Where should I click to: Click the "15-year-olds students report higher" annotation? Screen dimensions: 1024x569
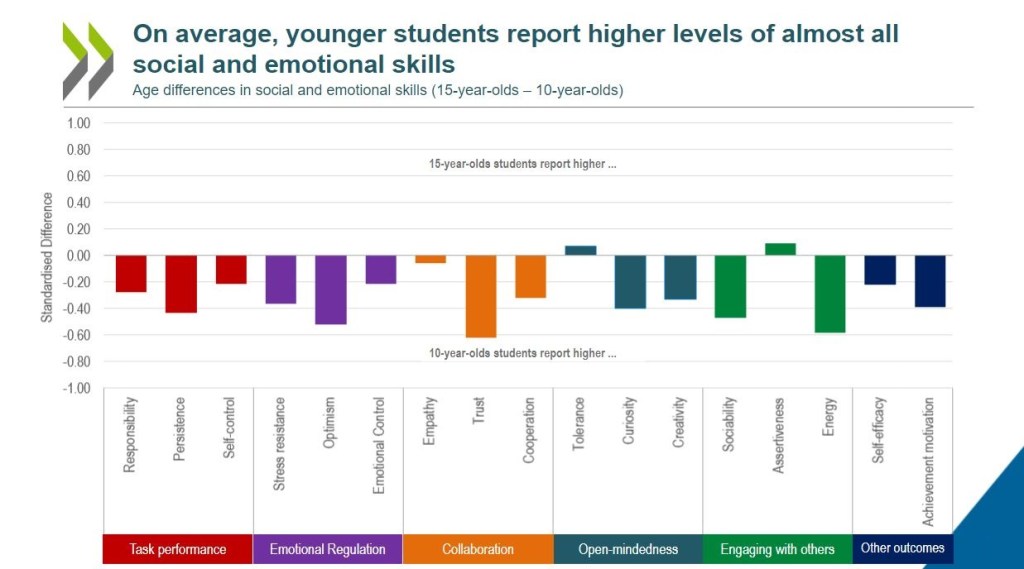coord(522,164)
